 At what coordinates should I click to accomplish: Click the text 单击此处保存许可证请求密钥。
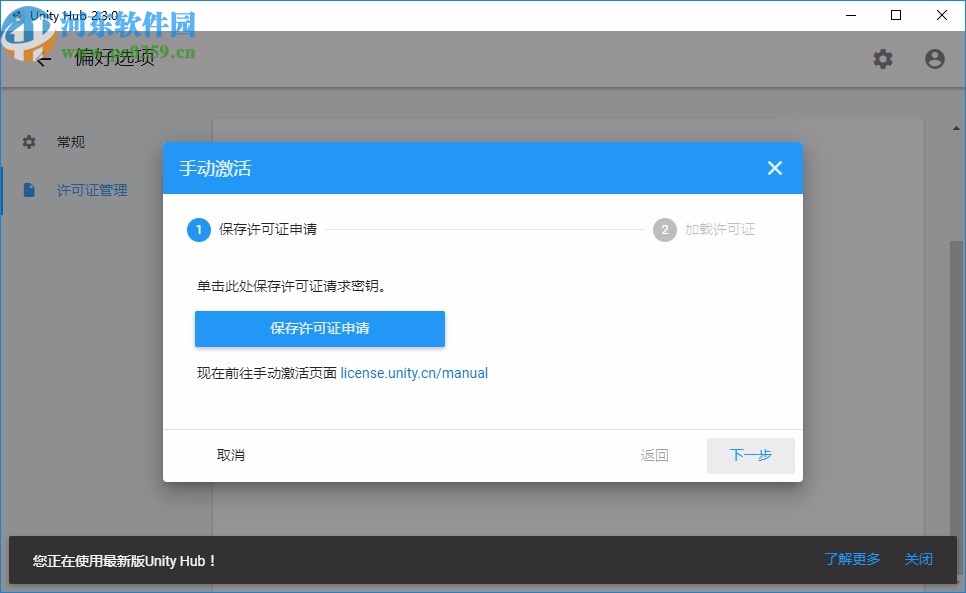[x=291, y=286]
